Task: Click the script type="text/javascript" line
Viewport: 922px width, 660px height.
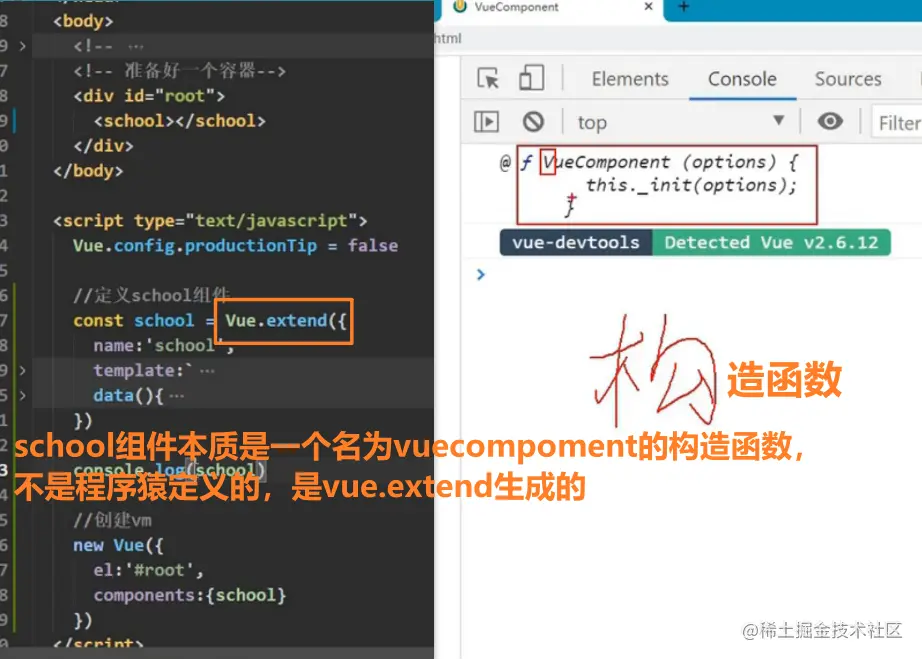Action: (210, 221)
